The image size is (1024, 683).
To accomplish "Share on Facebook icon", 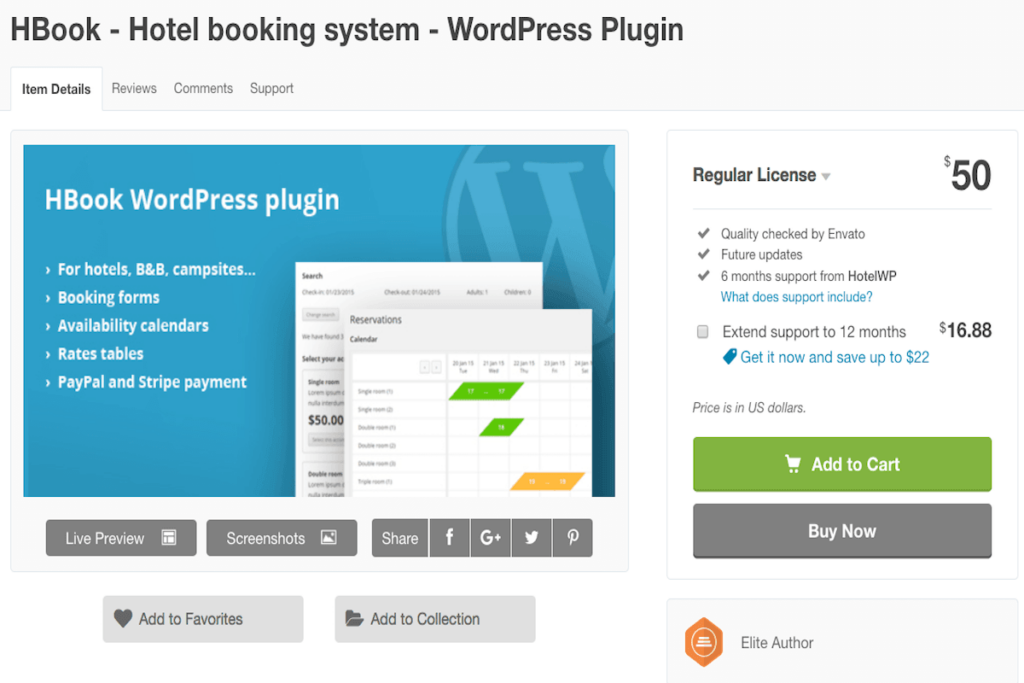I will point(449,538).
